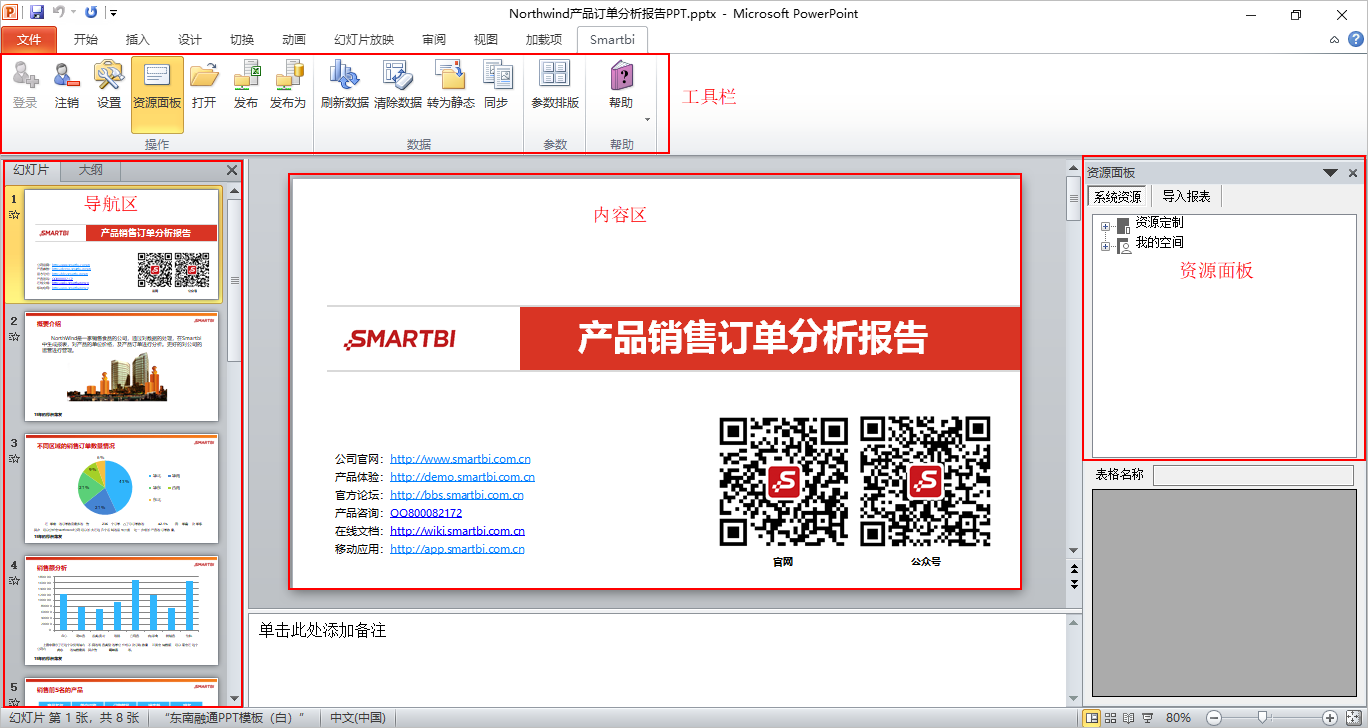Screen dimensions: 1368x728
Task: Click the 清除数据 clear data icon
Action: coord(398,76)
